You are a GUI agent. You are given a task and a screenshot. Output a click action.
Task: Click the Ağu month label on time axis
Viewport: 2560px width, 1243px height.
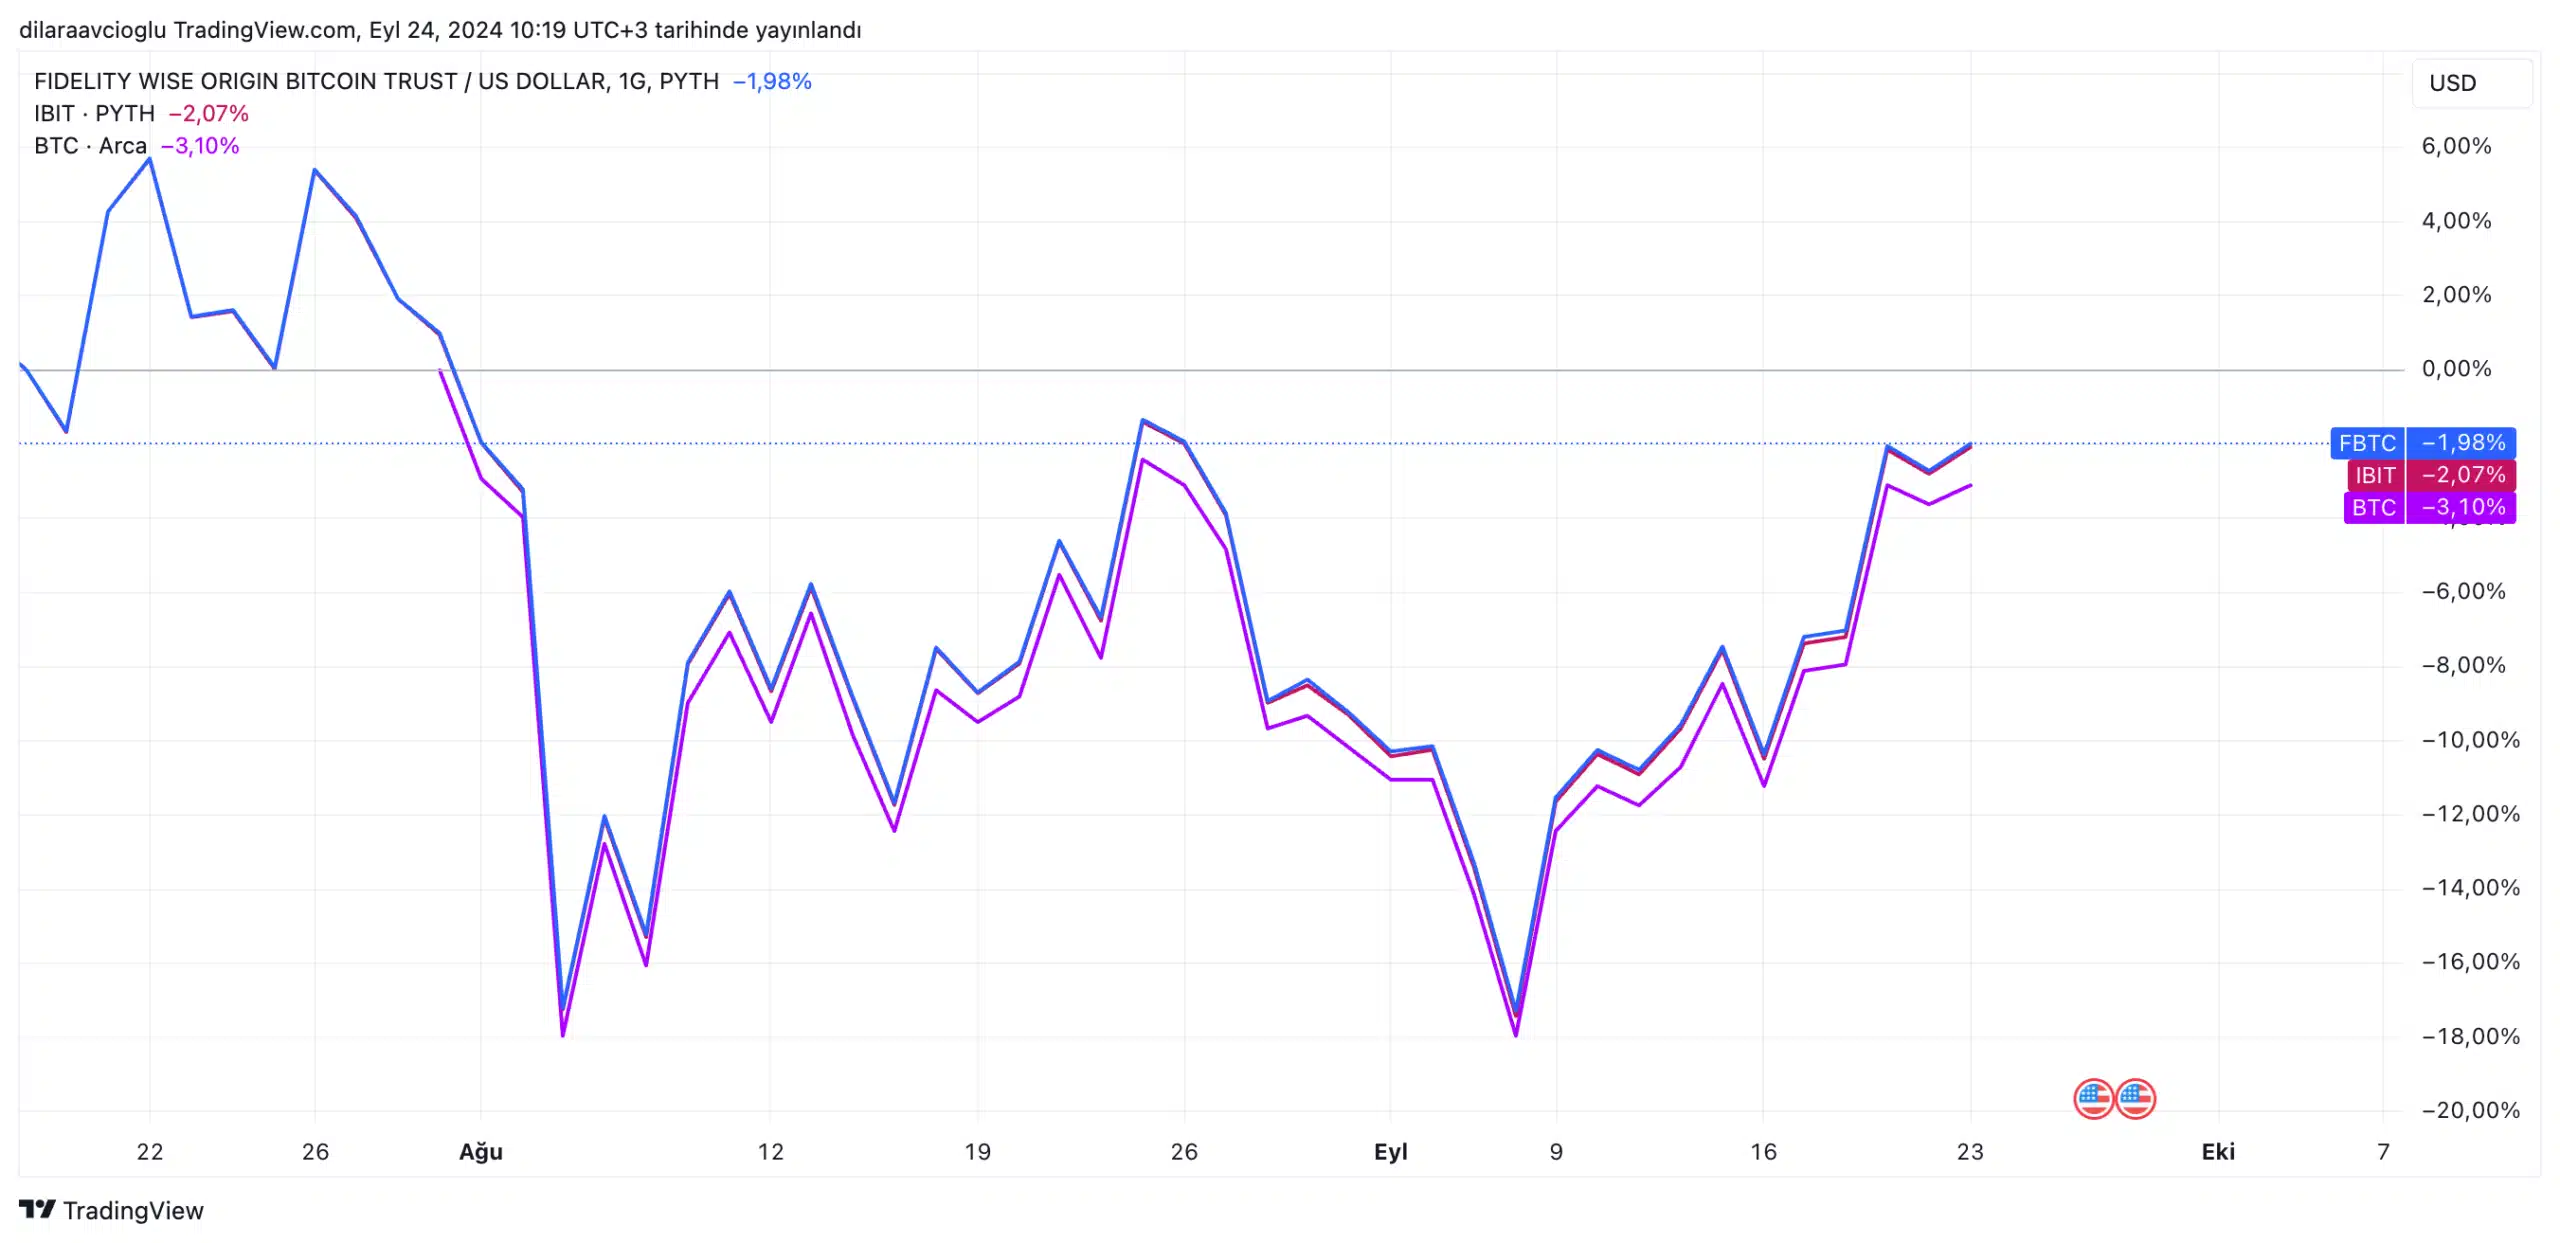click(481, 1152)
